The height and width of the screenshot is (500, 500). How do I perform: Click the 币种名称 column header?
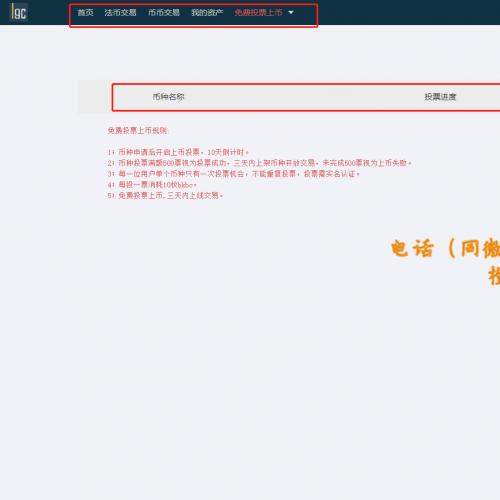pos(168,97)
